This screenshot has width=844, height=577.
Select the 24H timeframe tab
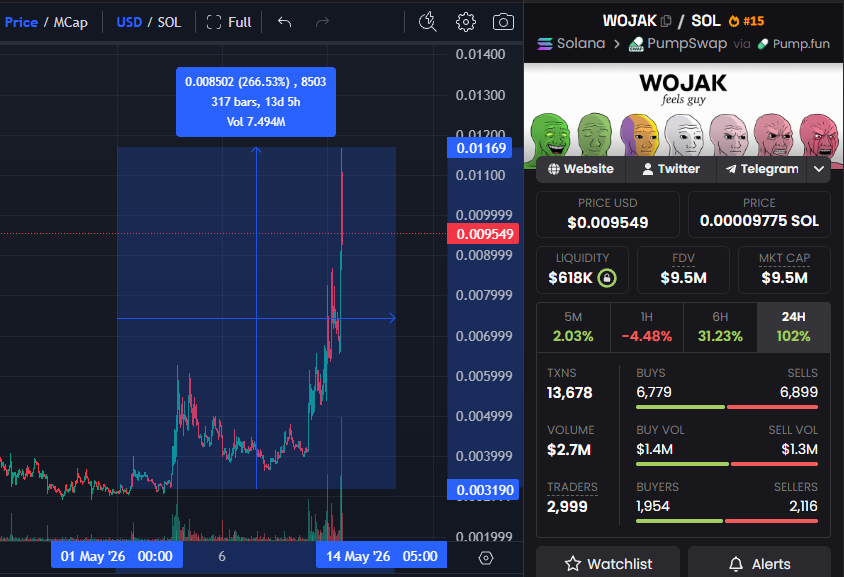click(x=793, y=327)
